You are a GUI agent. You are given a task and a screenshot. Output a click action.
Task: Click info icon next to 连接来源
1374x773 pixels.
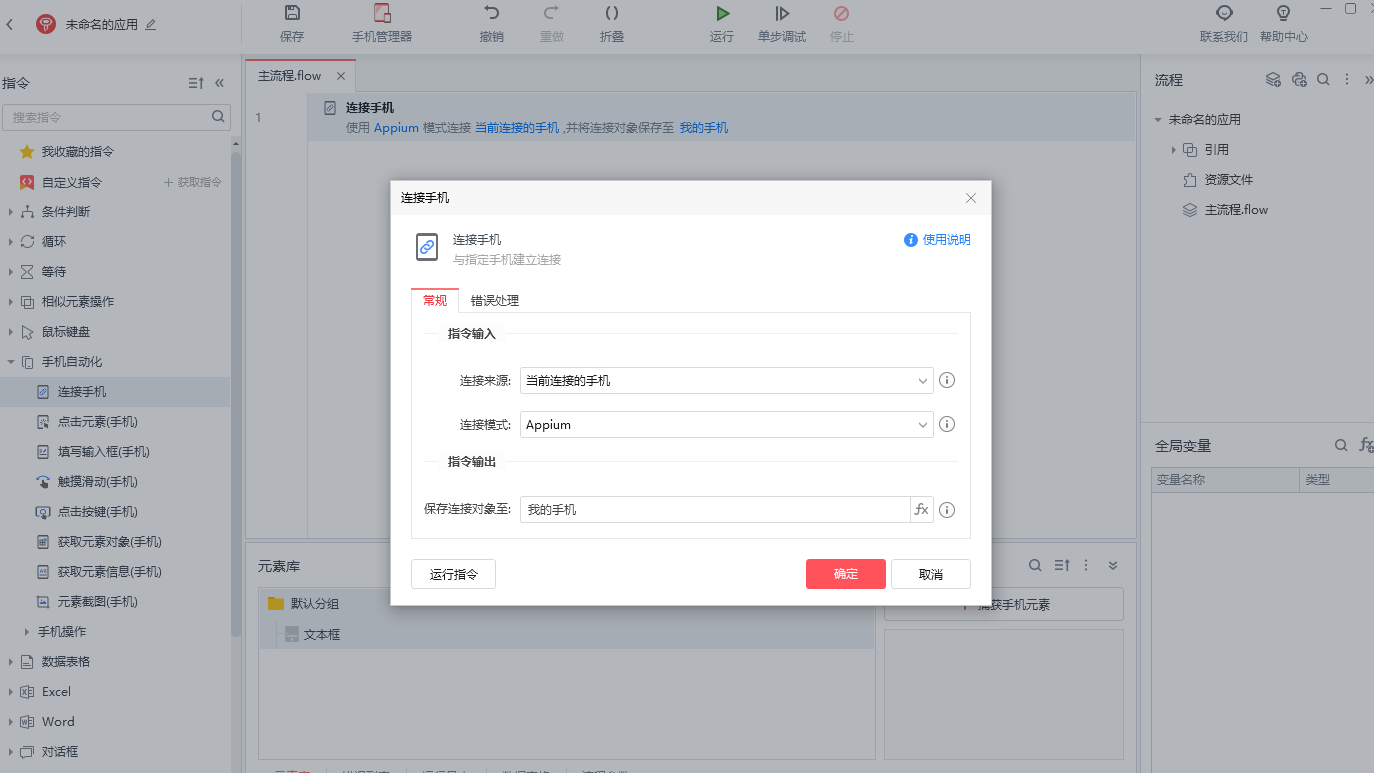(x=947, y=381)
